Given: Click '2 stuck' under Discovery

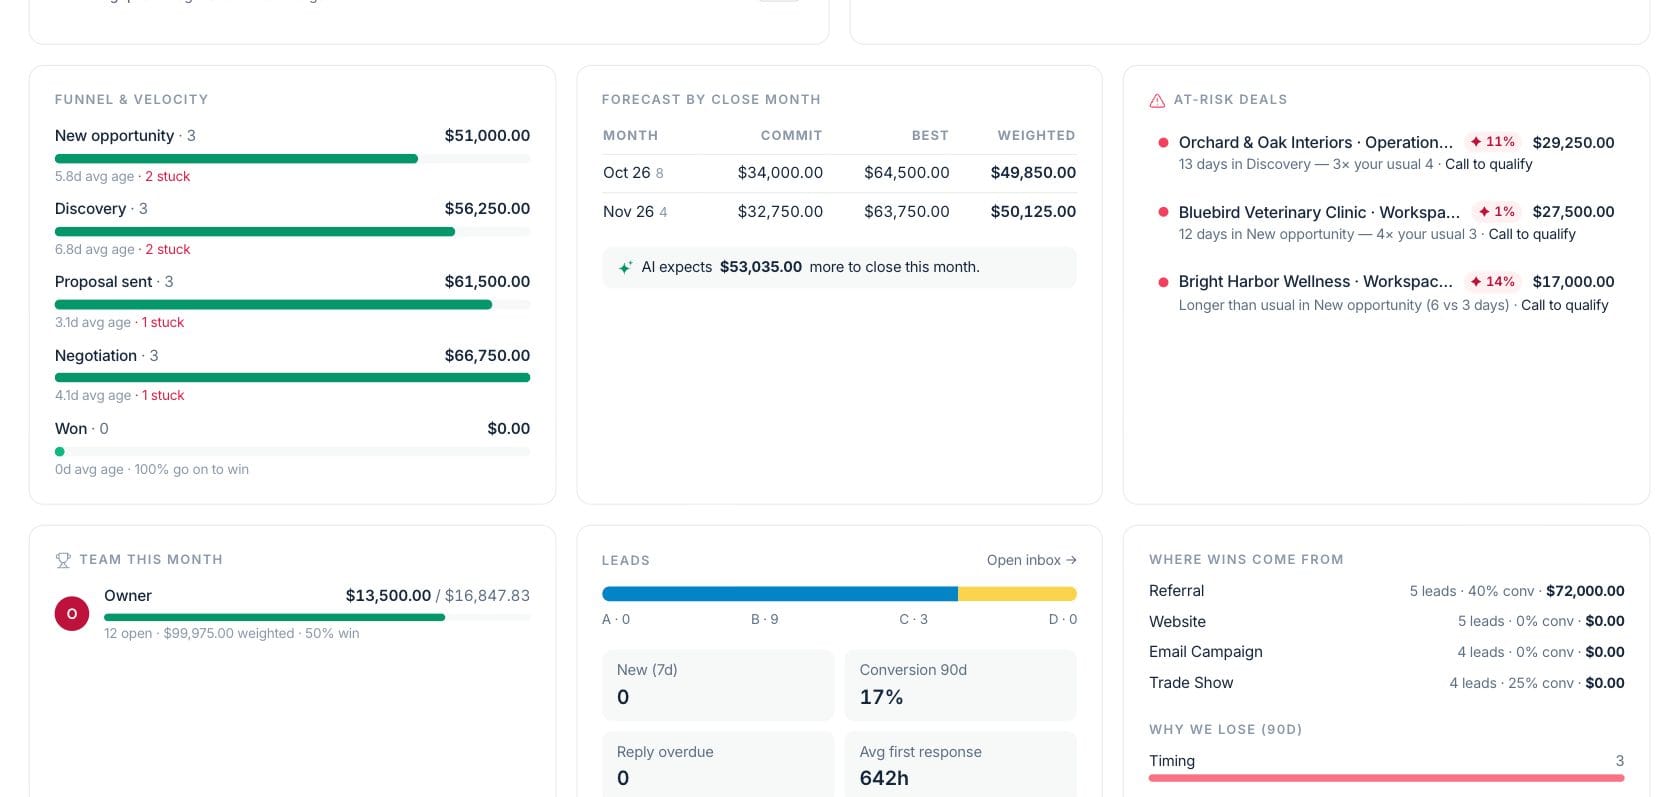Looking at the screenshot, I should [x=167, y=249].
